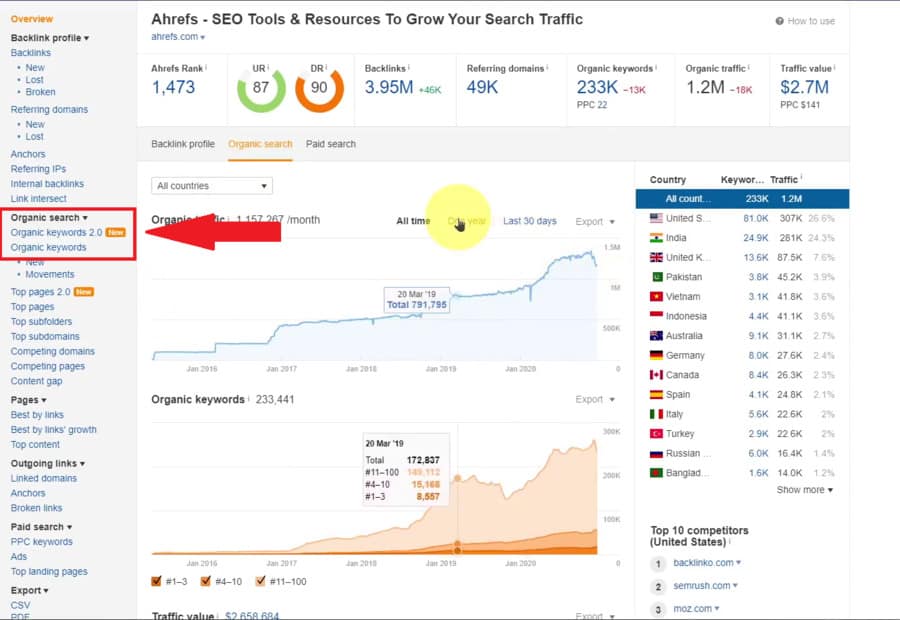Select the Last 30 days range
900x620 pixels.
[530, 221]
